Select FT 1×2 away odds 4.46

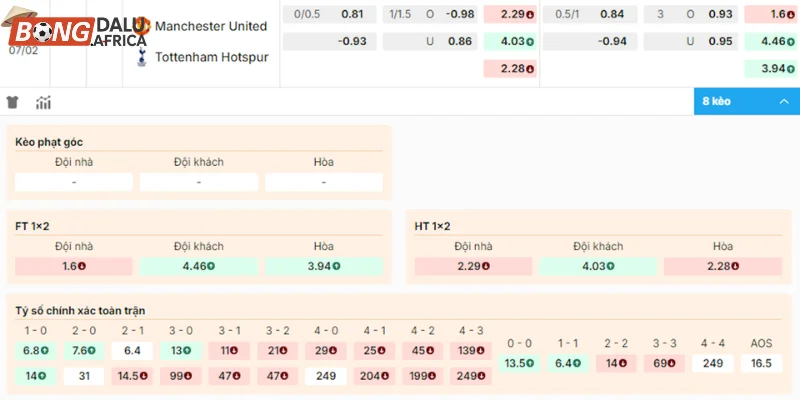click(x=199, y=267)
